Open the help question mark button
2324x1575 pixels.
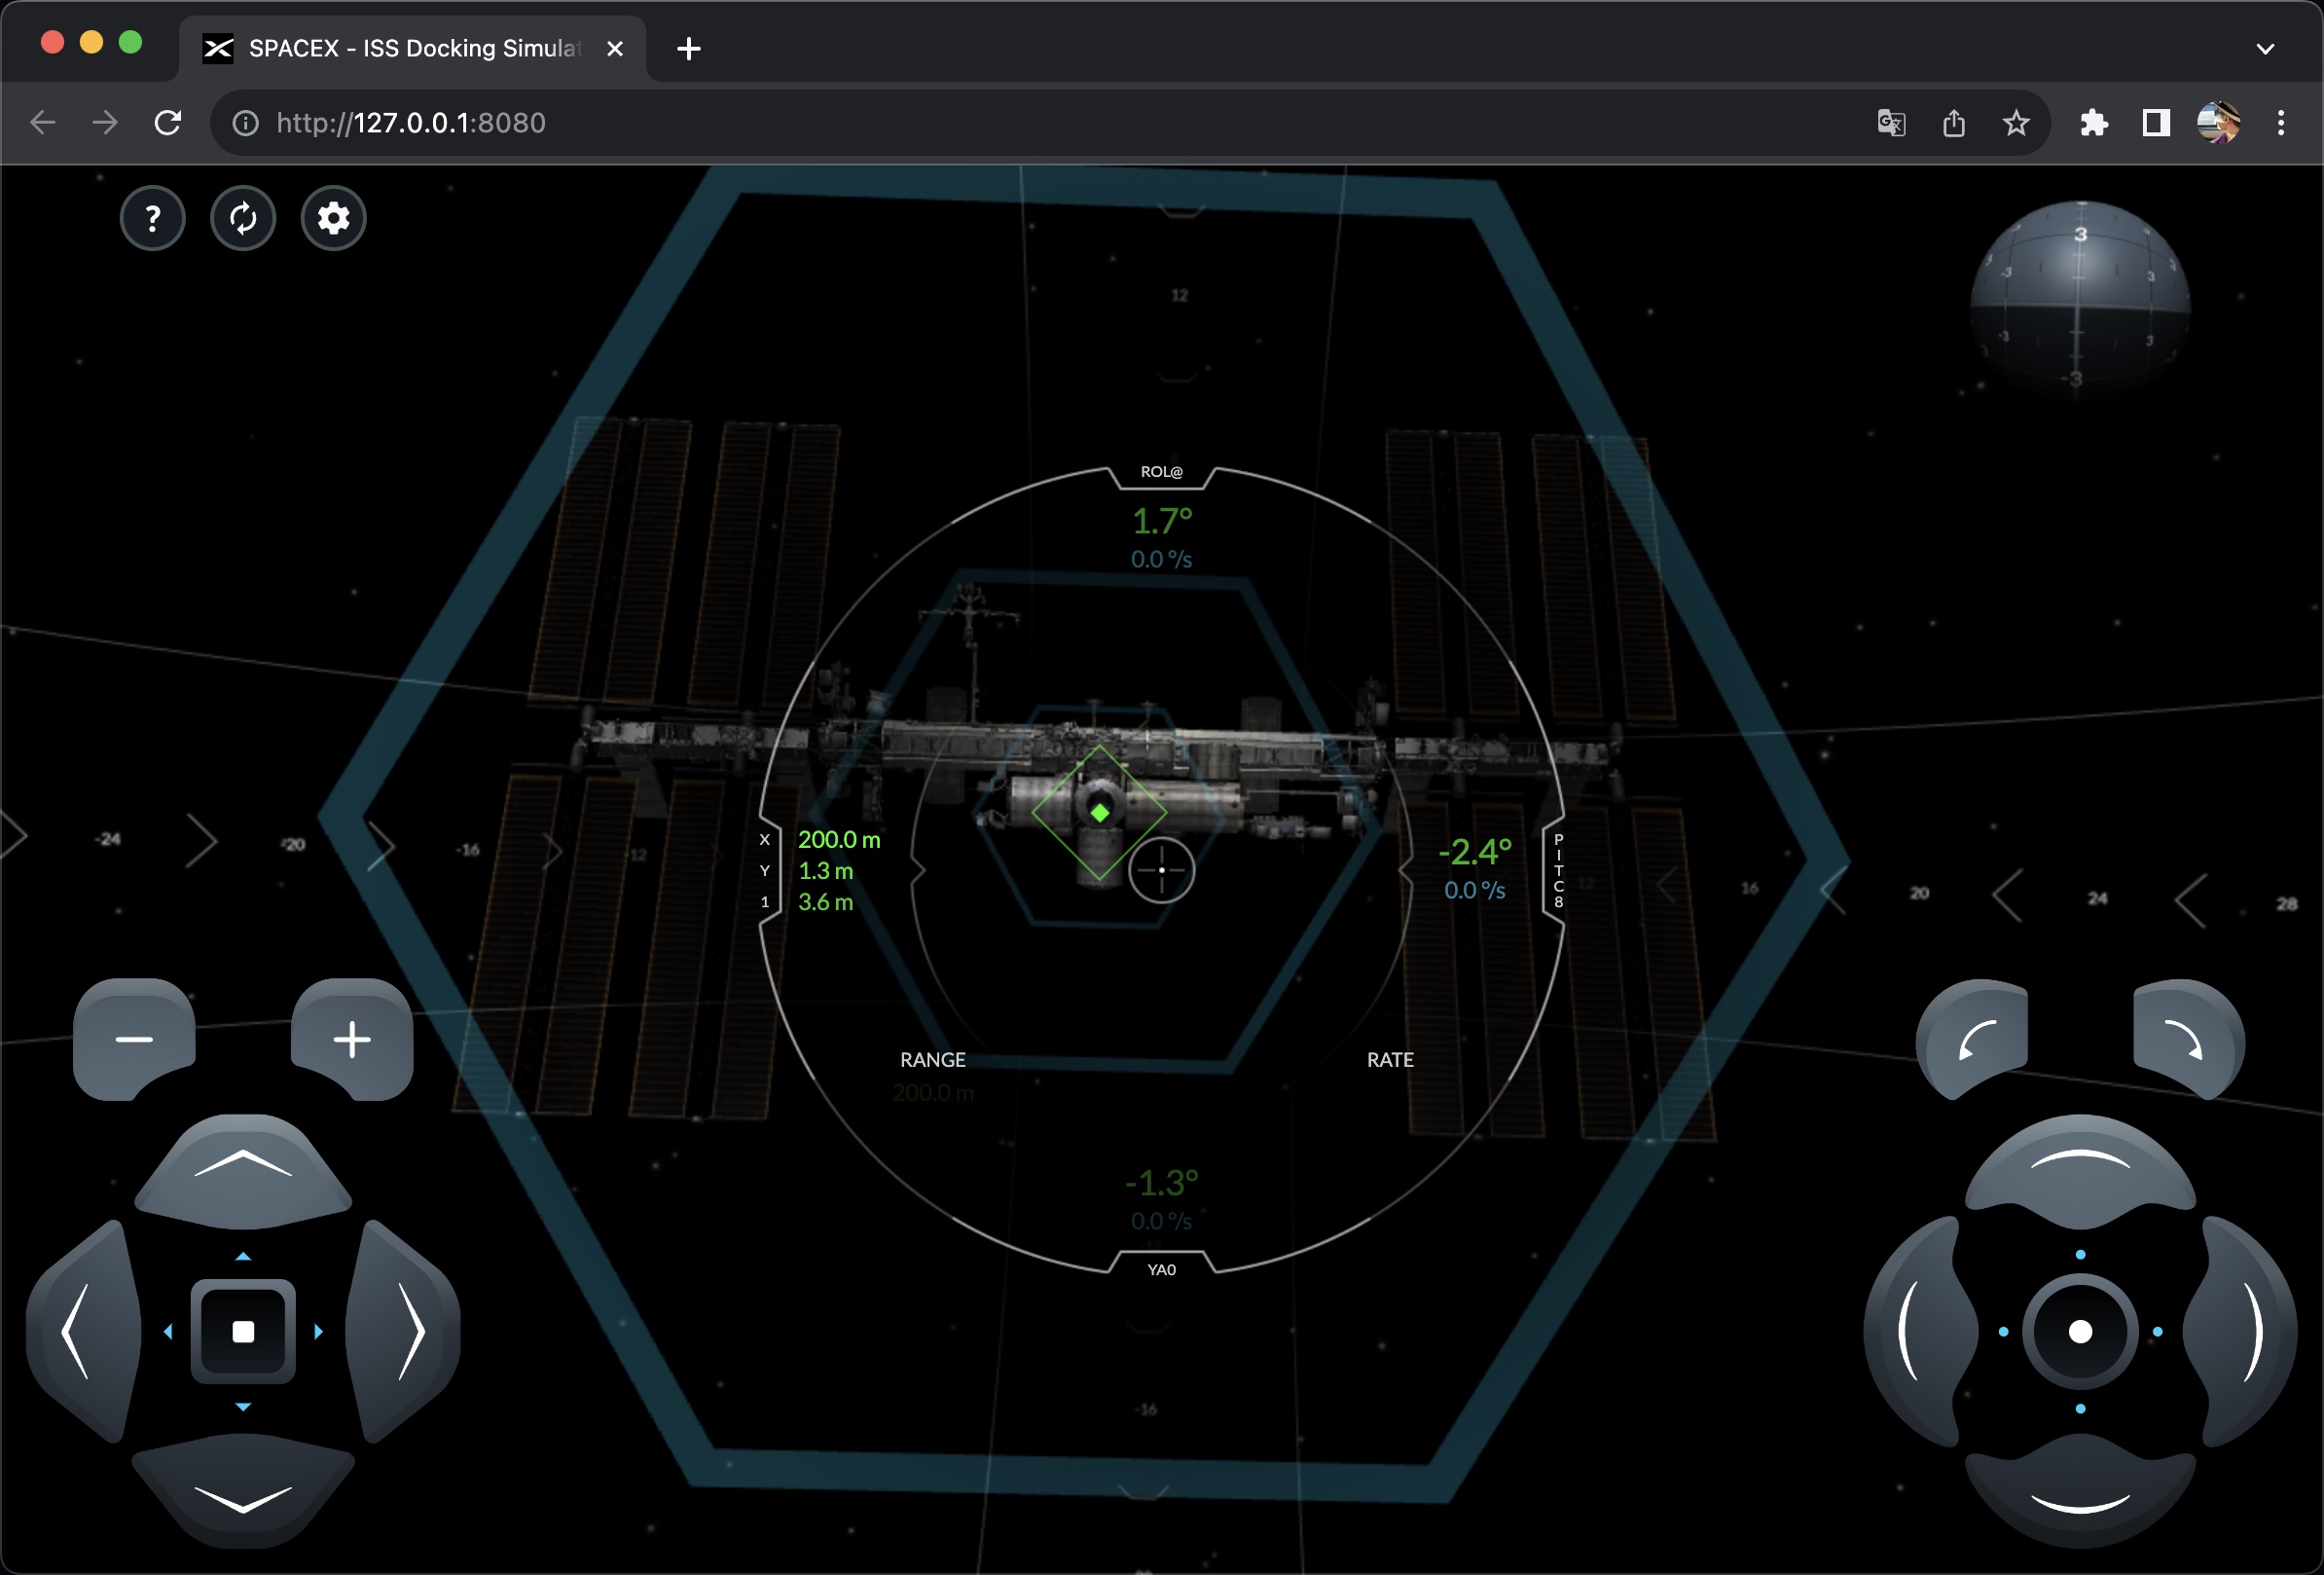pyautogui.click(x=152, y=218)
